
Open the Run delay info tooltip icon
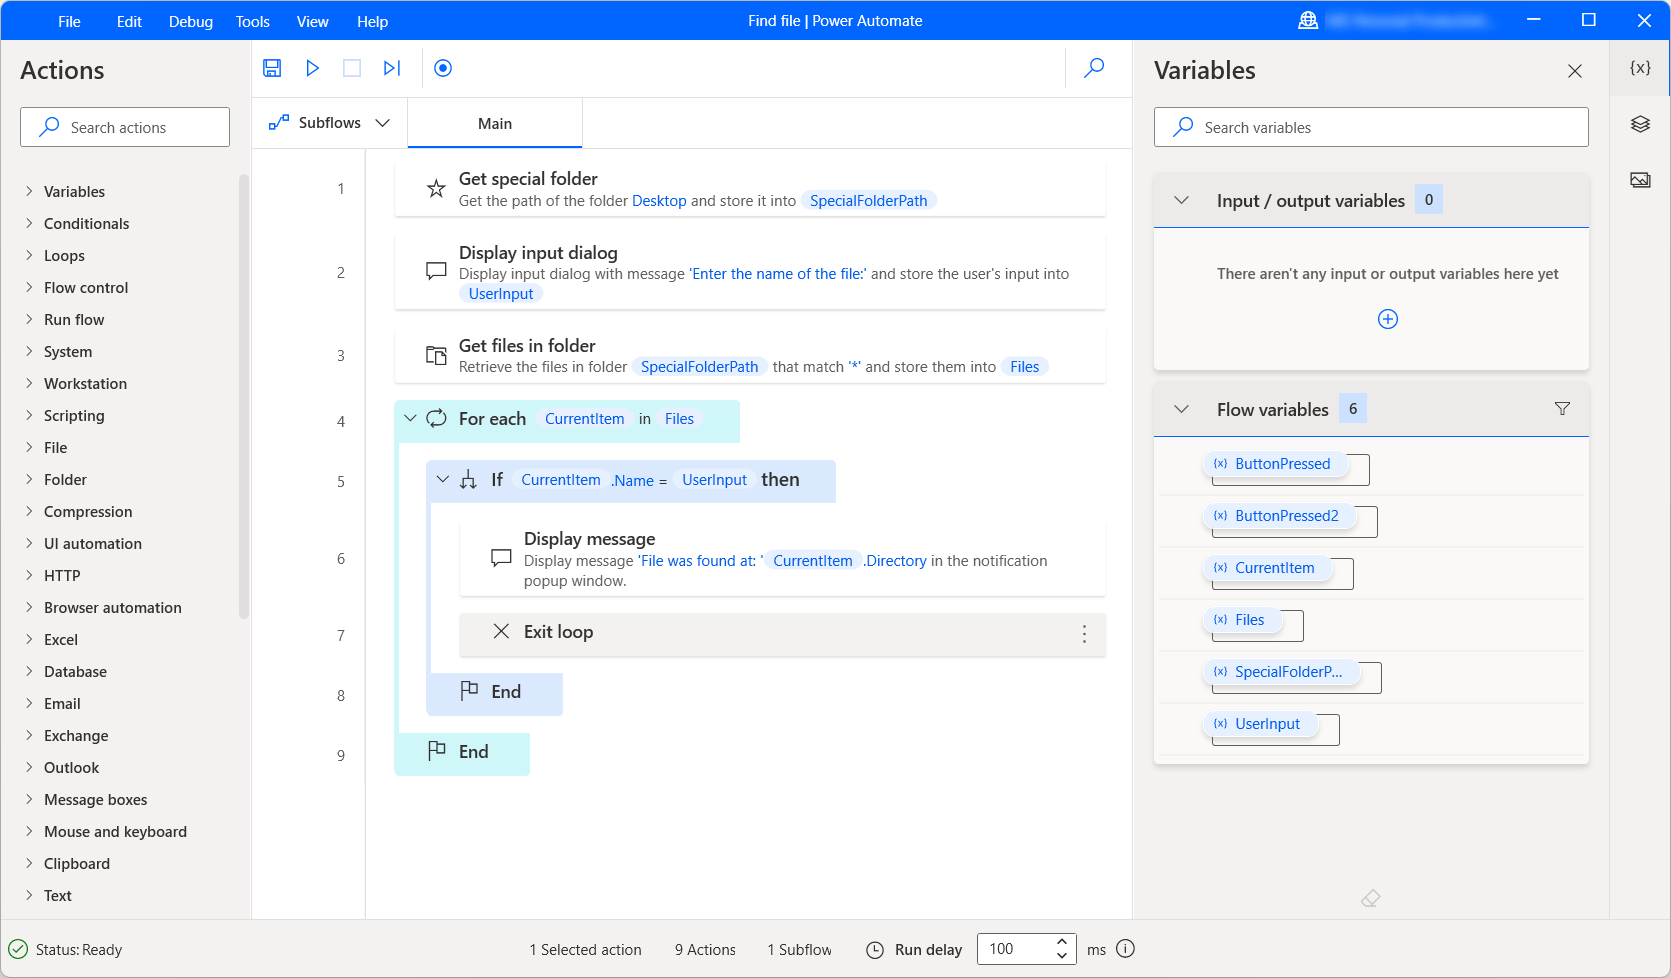(1125, 949)
